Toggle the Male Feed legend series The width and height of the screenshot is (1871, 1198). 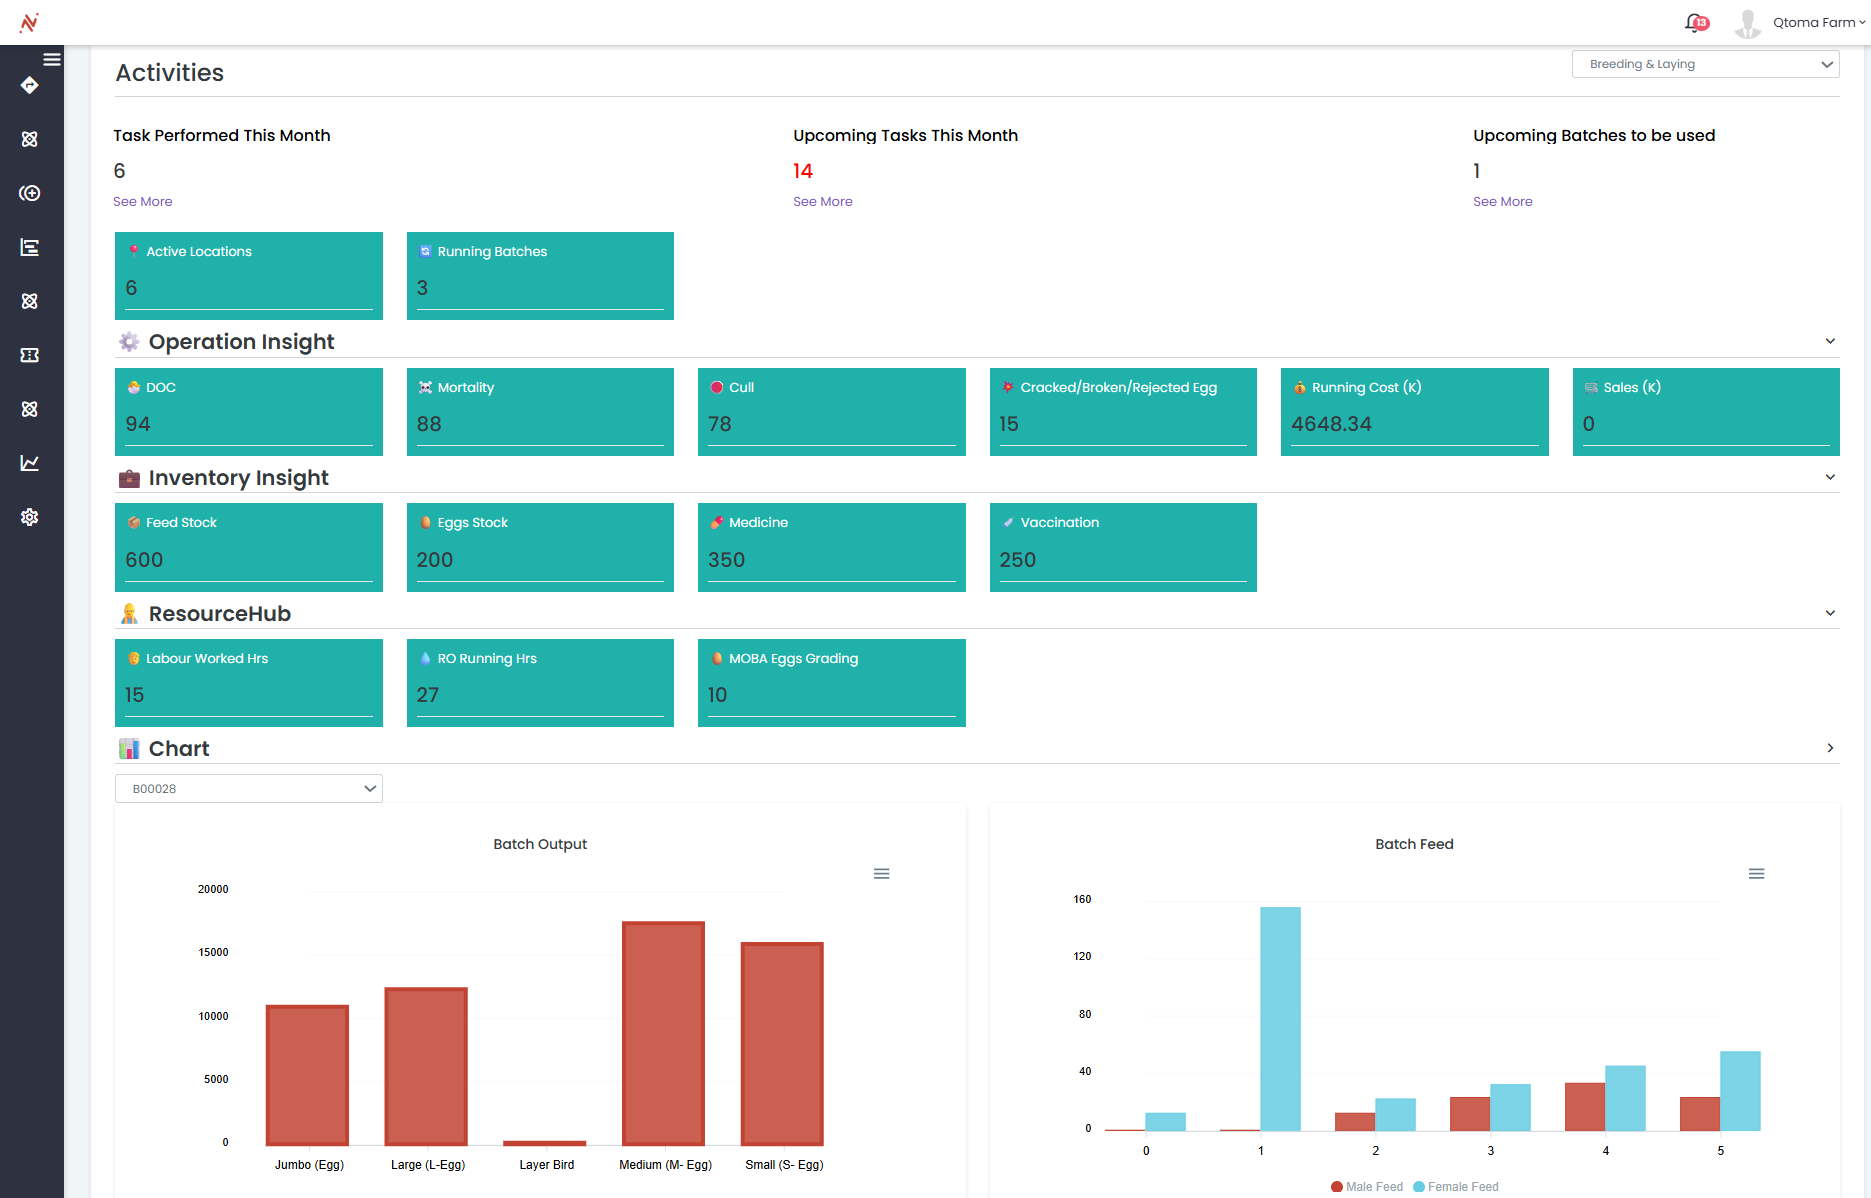1367,1187
